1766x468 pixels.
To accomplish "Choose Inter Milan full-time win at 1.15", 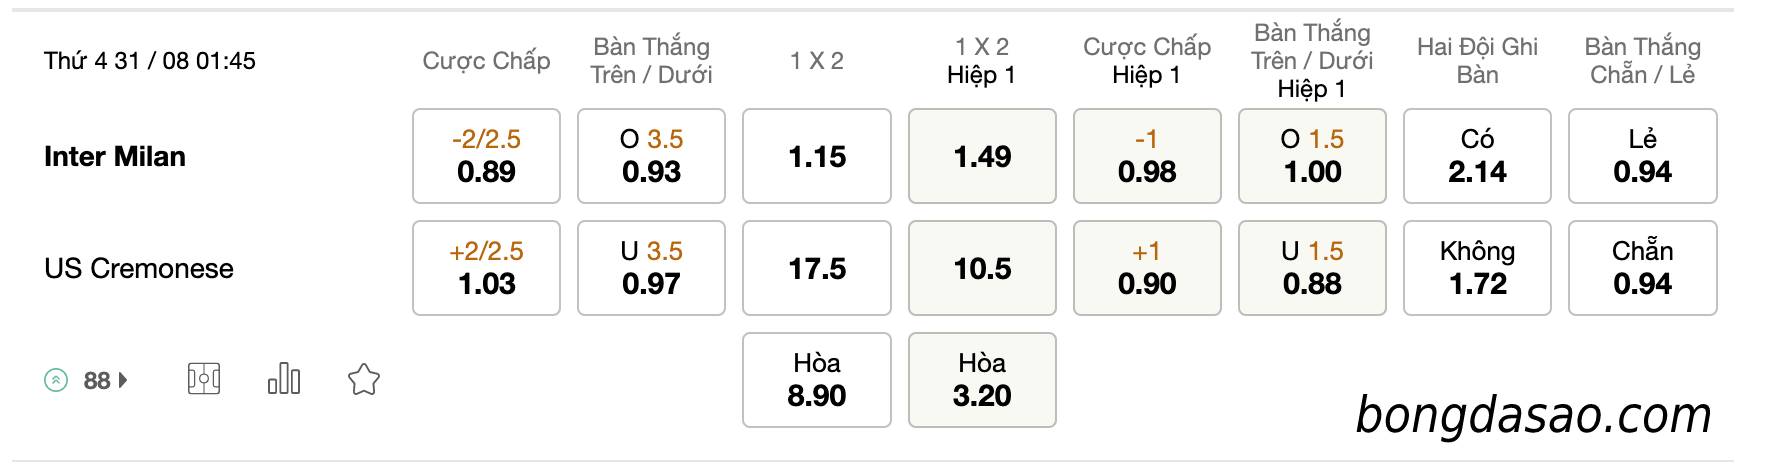I will (x=817, y=156).
